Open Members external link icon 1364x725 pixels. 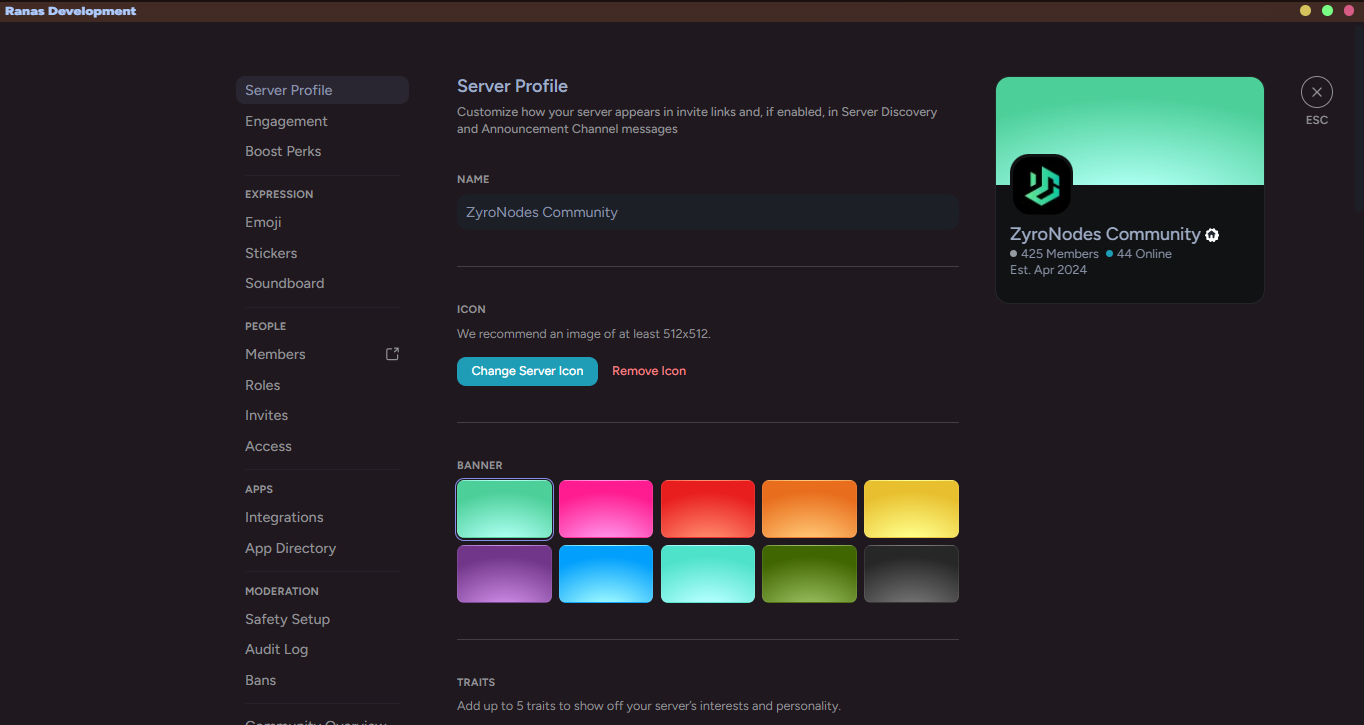[392, 353]
